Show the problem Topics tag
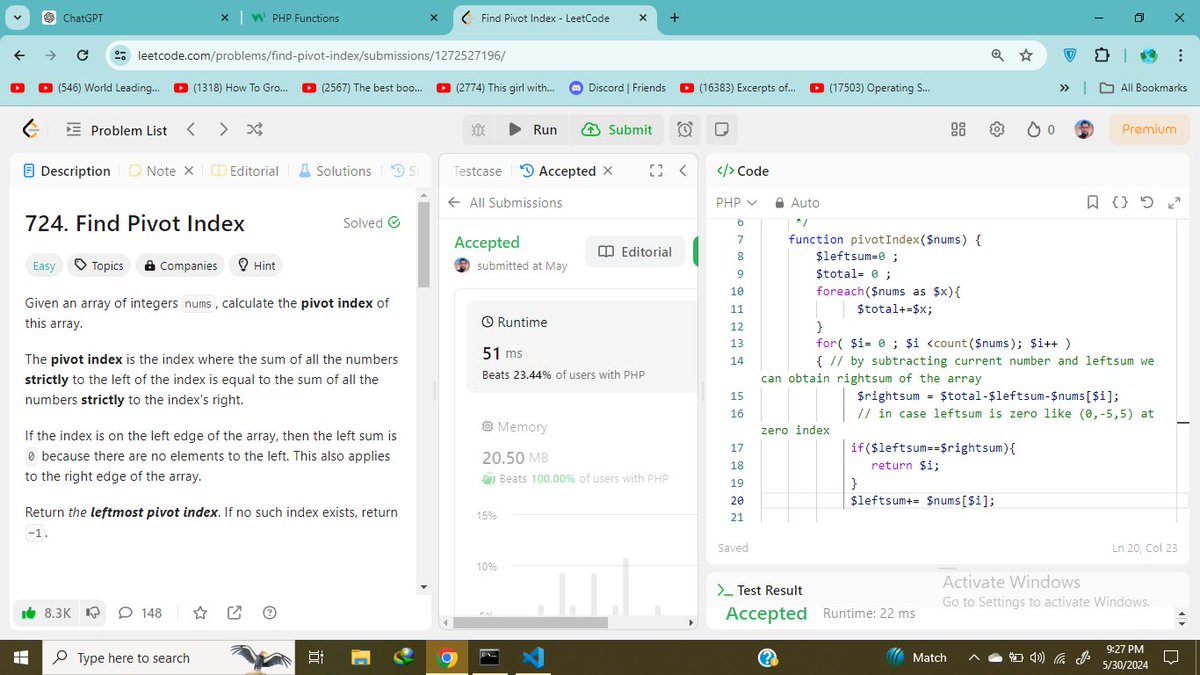Screen dimensions: 1200x675 (99, 265)
